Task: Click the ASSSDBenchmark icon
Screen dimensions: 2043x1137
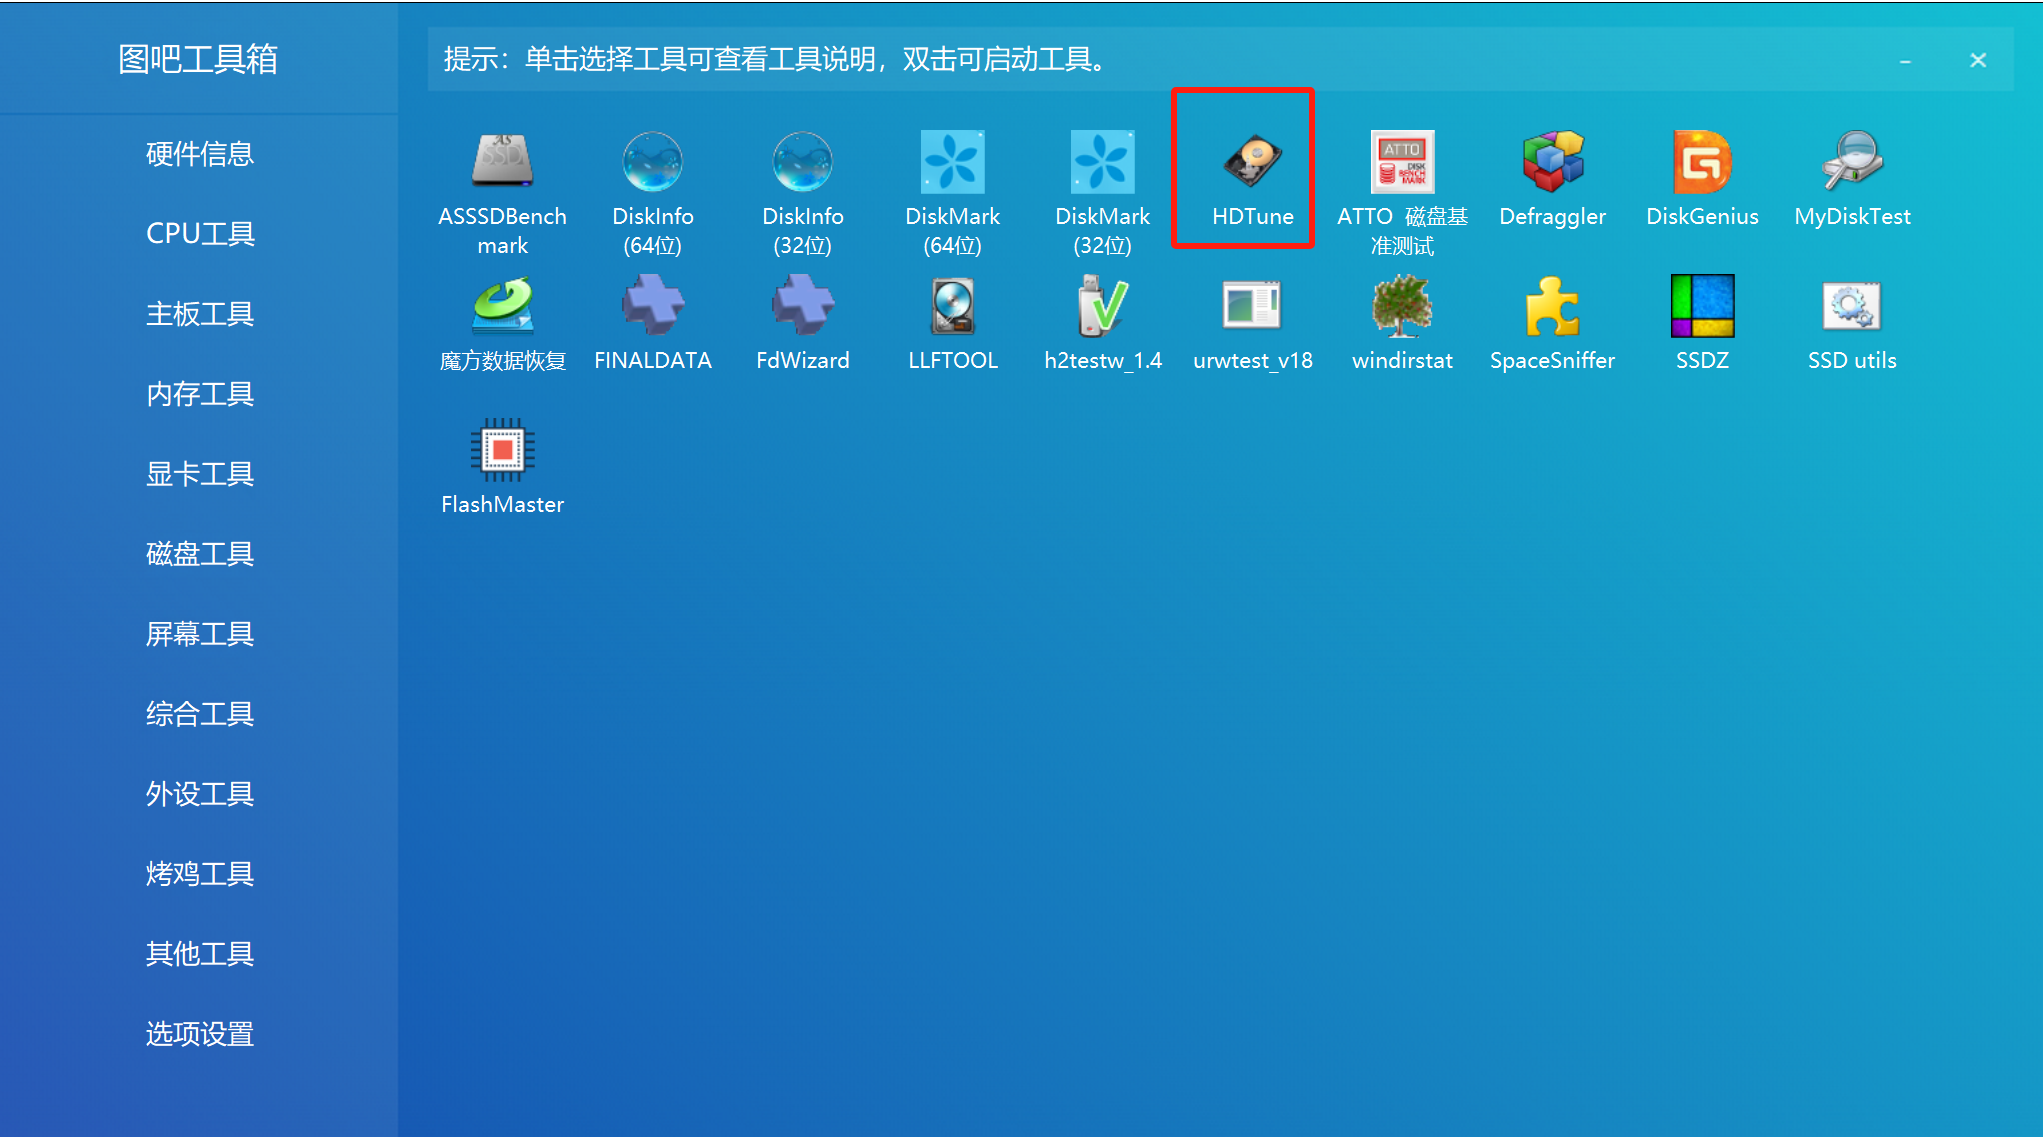Action: 502,162
